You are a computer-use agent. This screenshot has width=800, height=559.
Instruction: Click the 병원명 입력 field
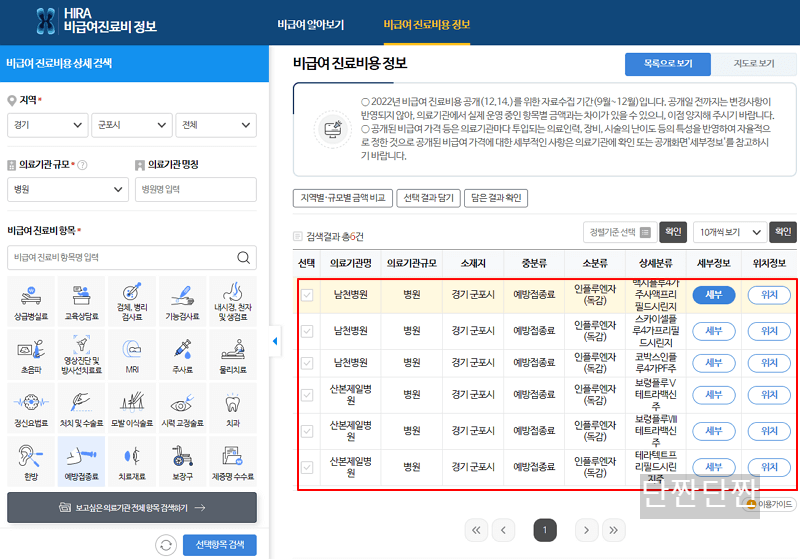[196, 189]
